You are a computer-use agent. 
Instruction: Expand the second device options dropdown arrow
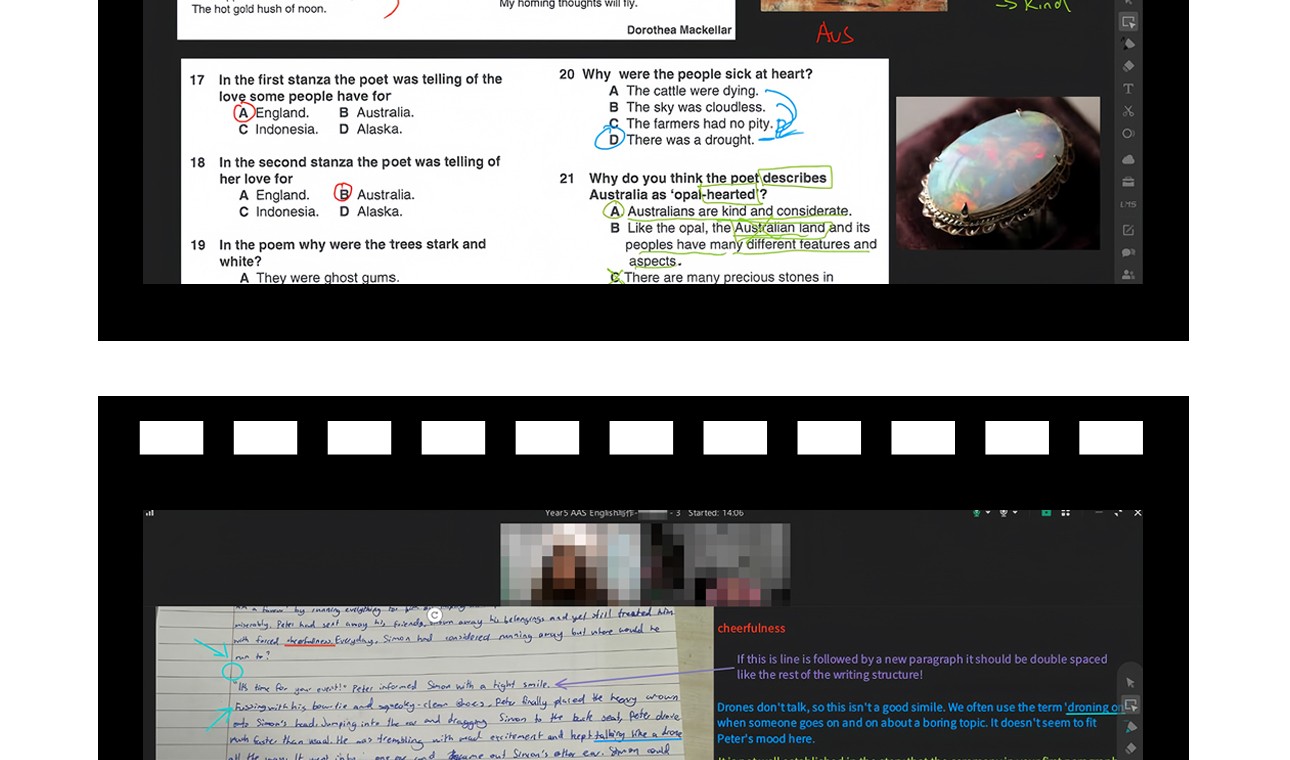(1015, 513)
